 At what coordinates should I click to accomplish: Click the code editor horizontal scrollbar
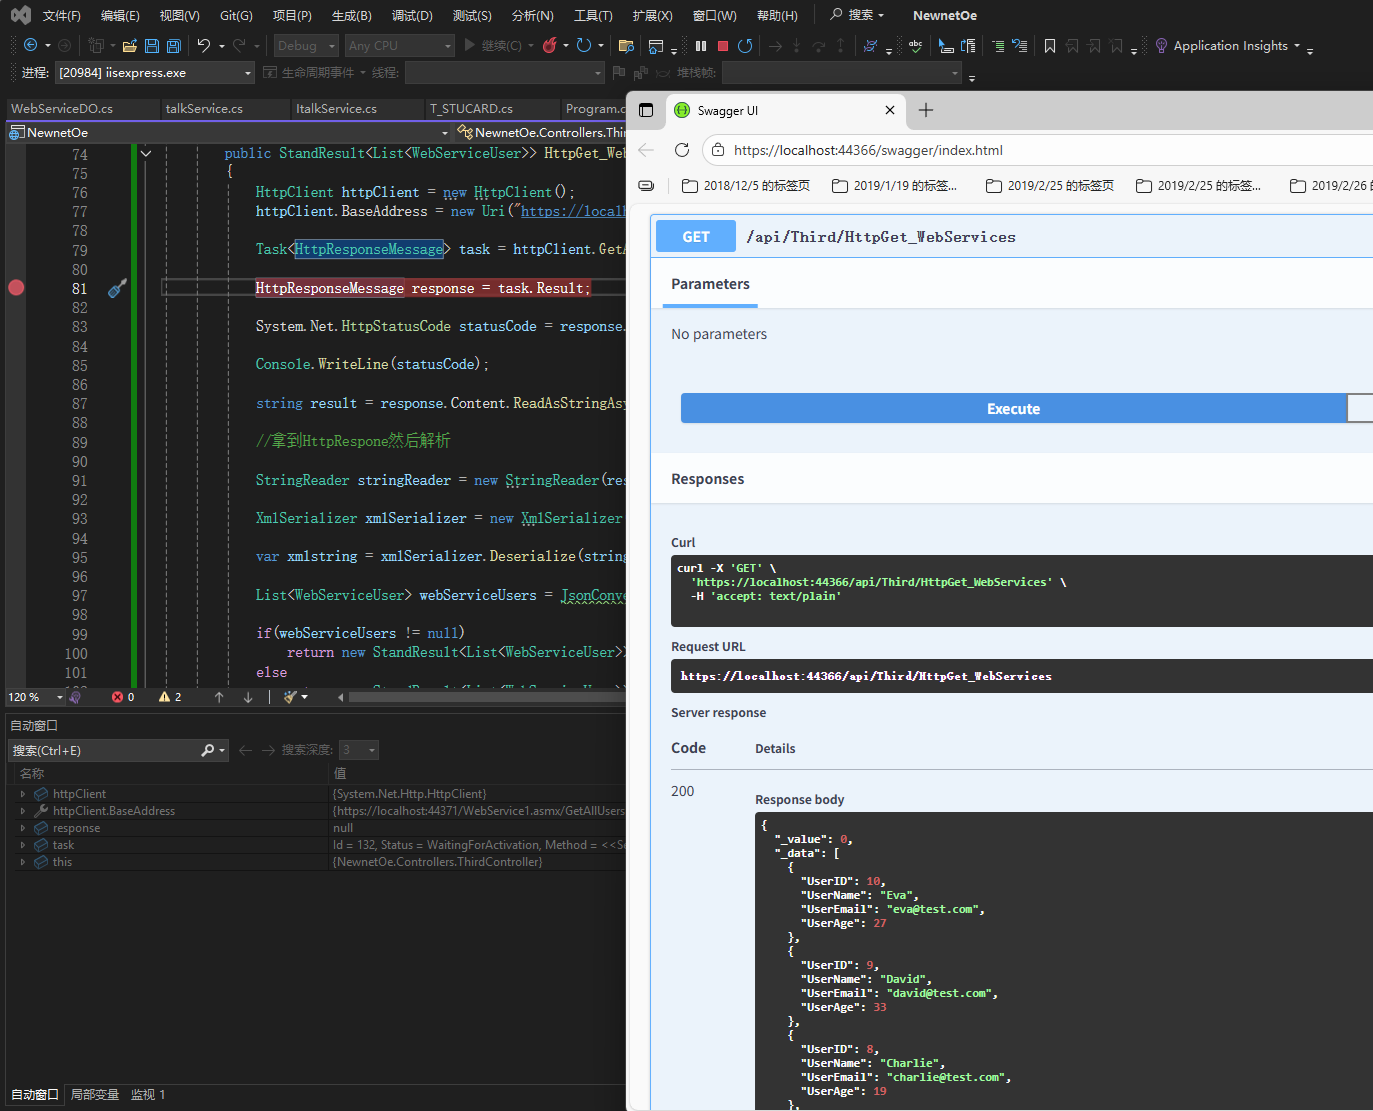(x=485, y=697)
